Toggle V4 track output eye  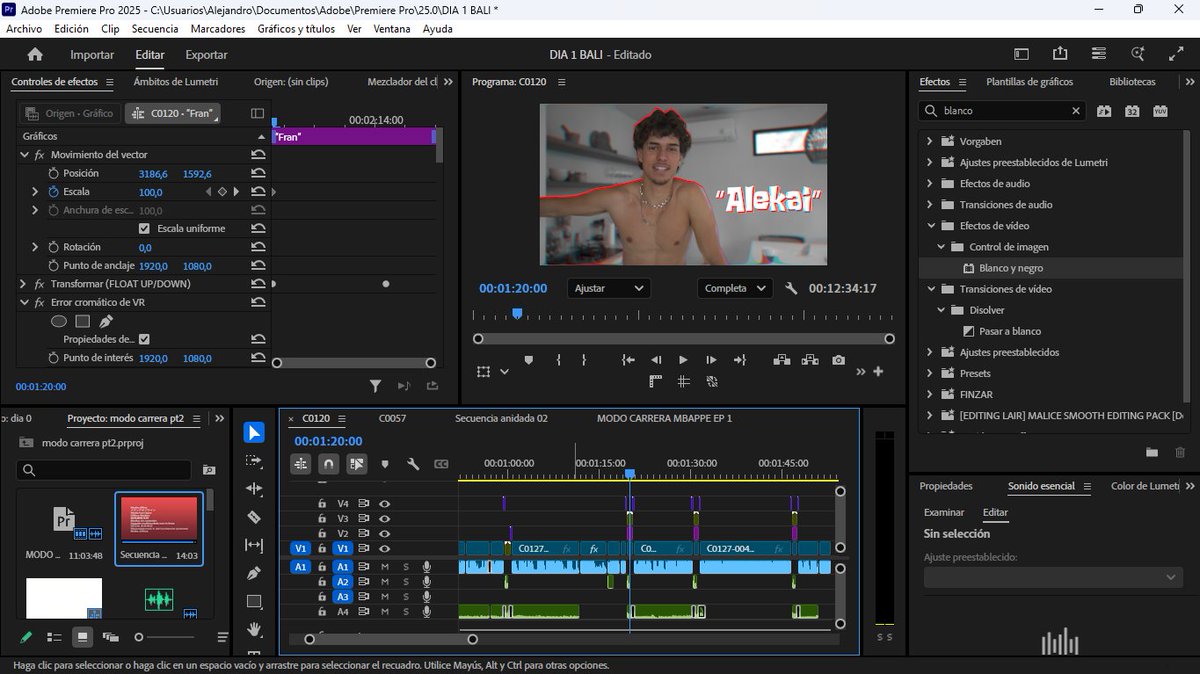[x=384, y=504]
